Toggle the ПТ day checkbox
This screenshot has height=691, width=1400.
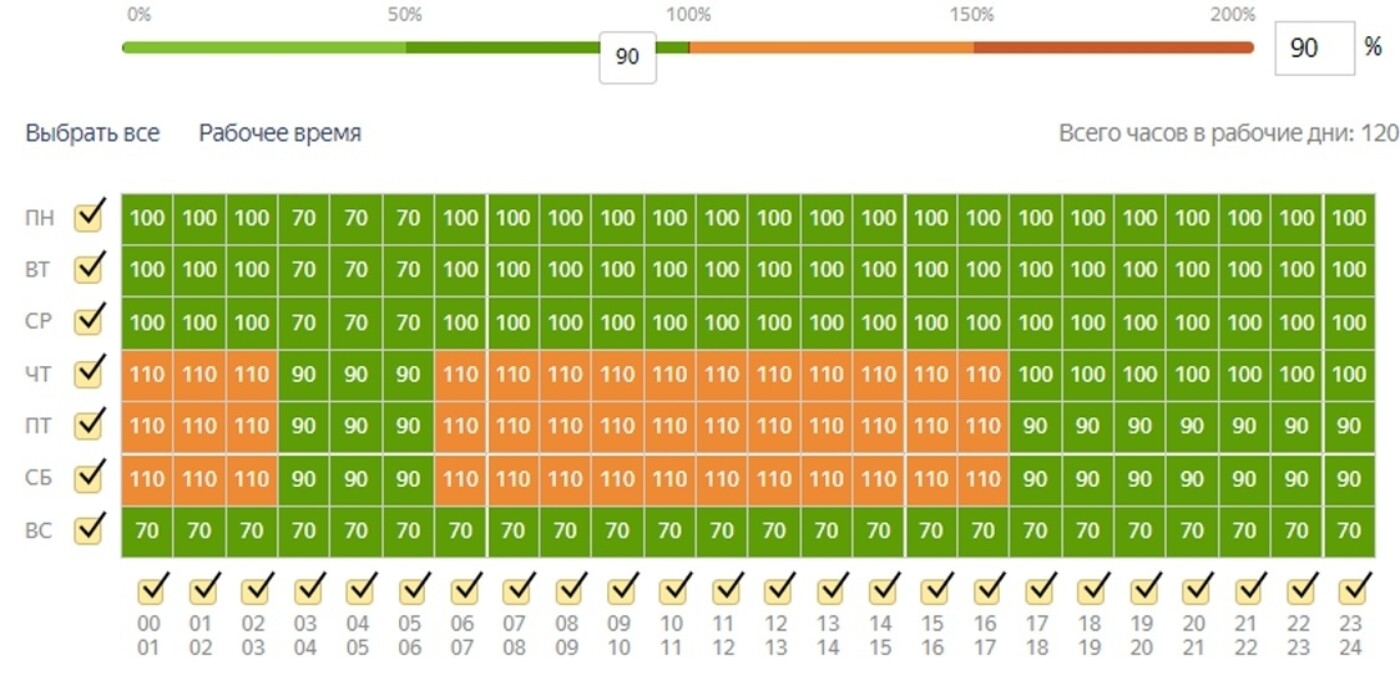coord(90,425)
